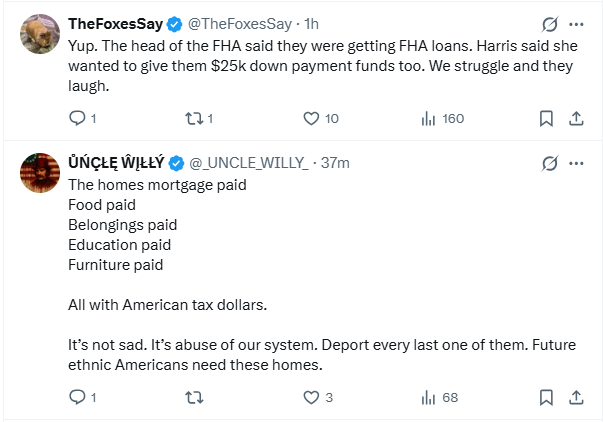This screenshot has height=422, width=603.
Task: Reply to Uncle Willy's post
Action: point(78,397)
